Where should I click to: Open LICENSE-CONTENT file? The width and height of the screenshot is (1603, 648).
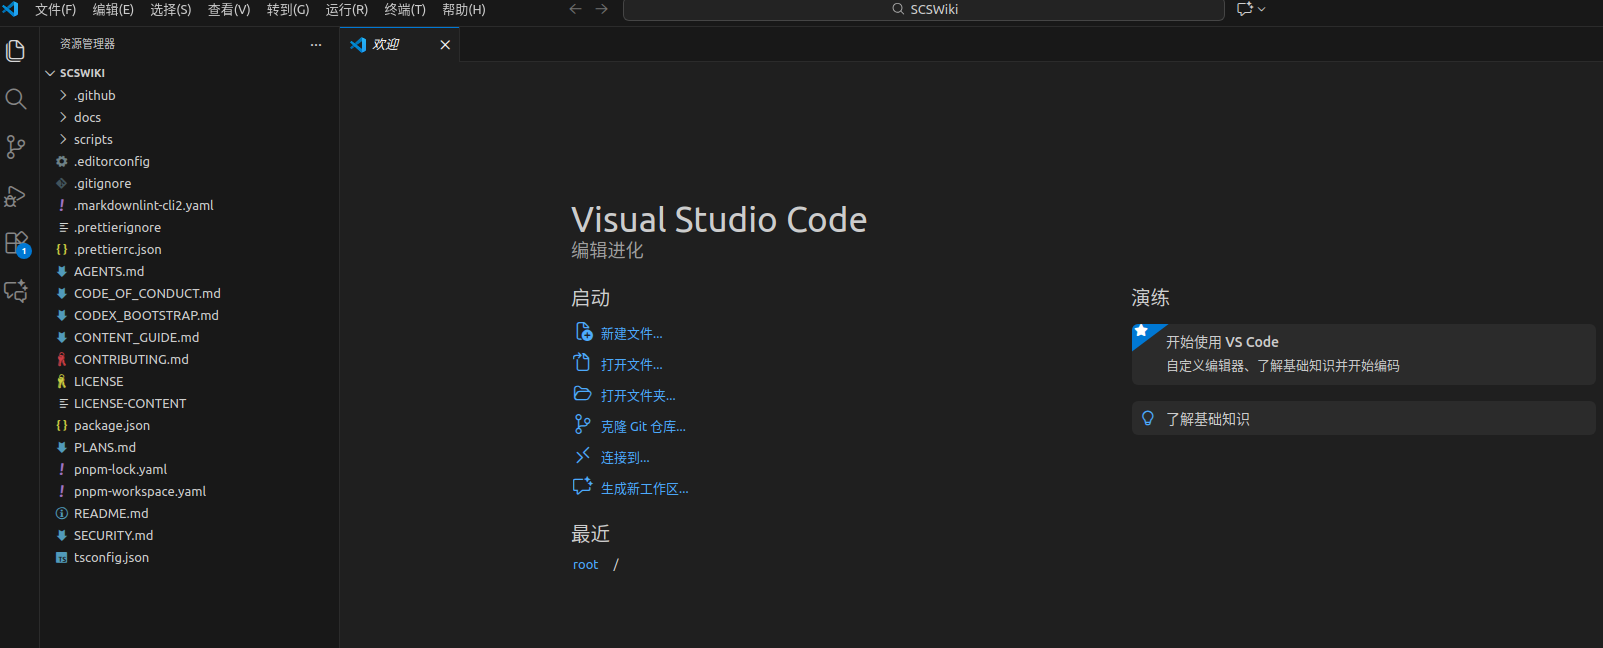(189, 403)
